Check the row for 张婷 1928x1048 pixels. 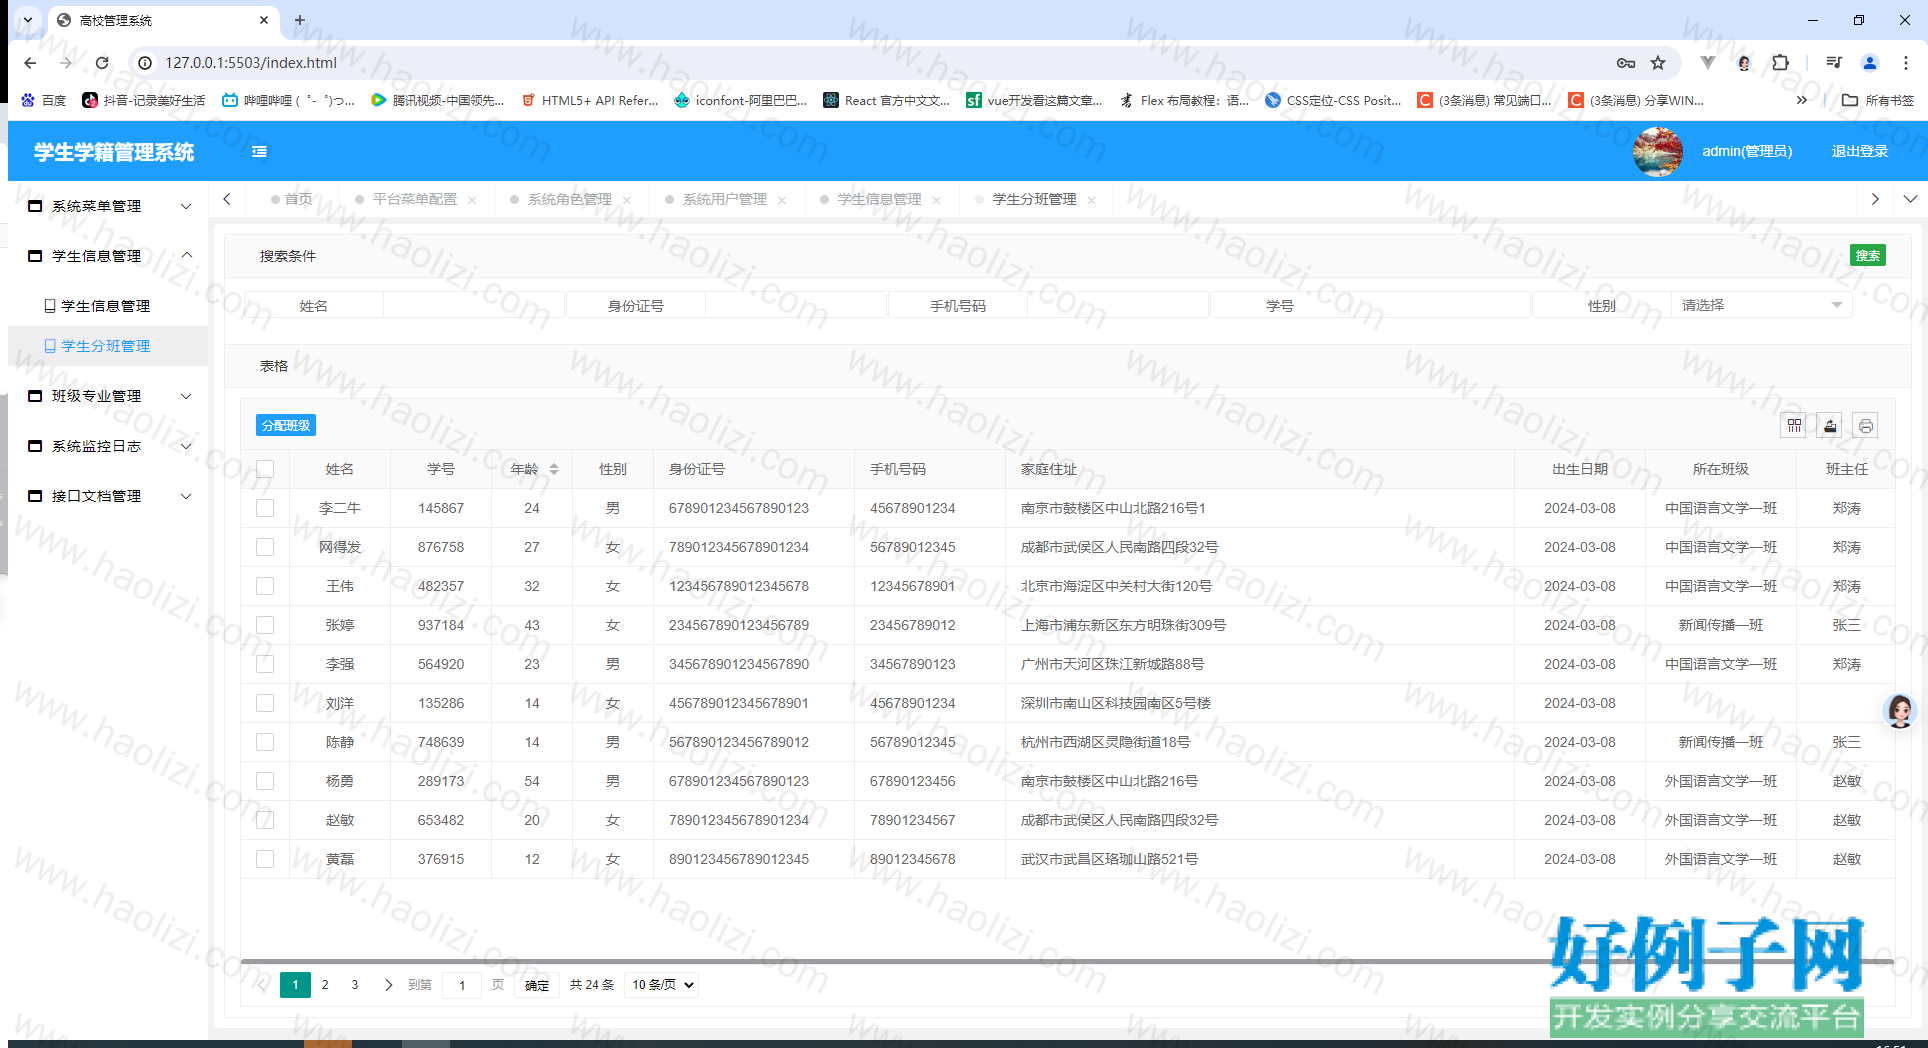coord(265,625)
